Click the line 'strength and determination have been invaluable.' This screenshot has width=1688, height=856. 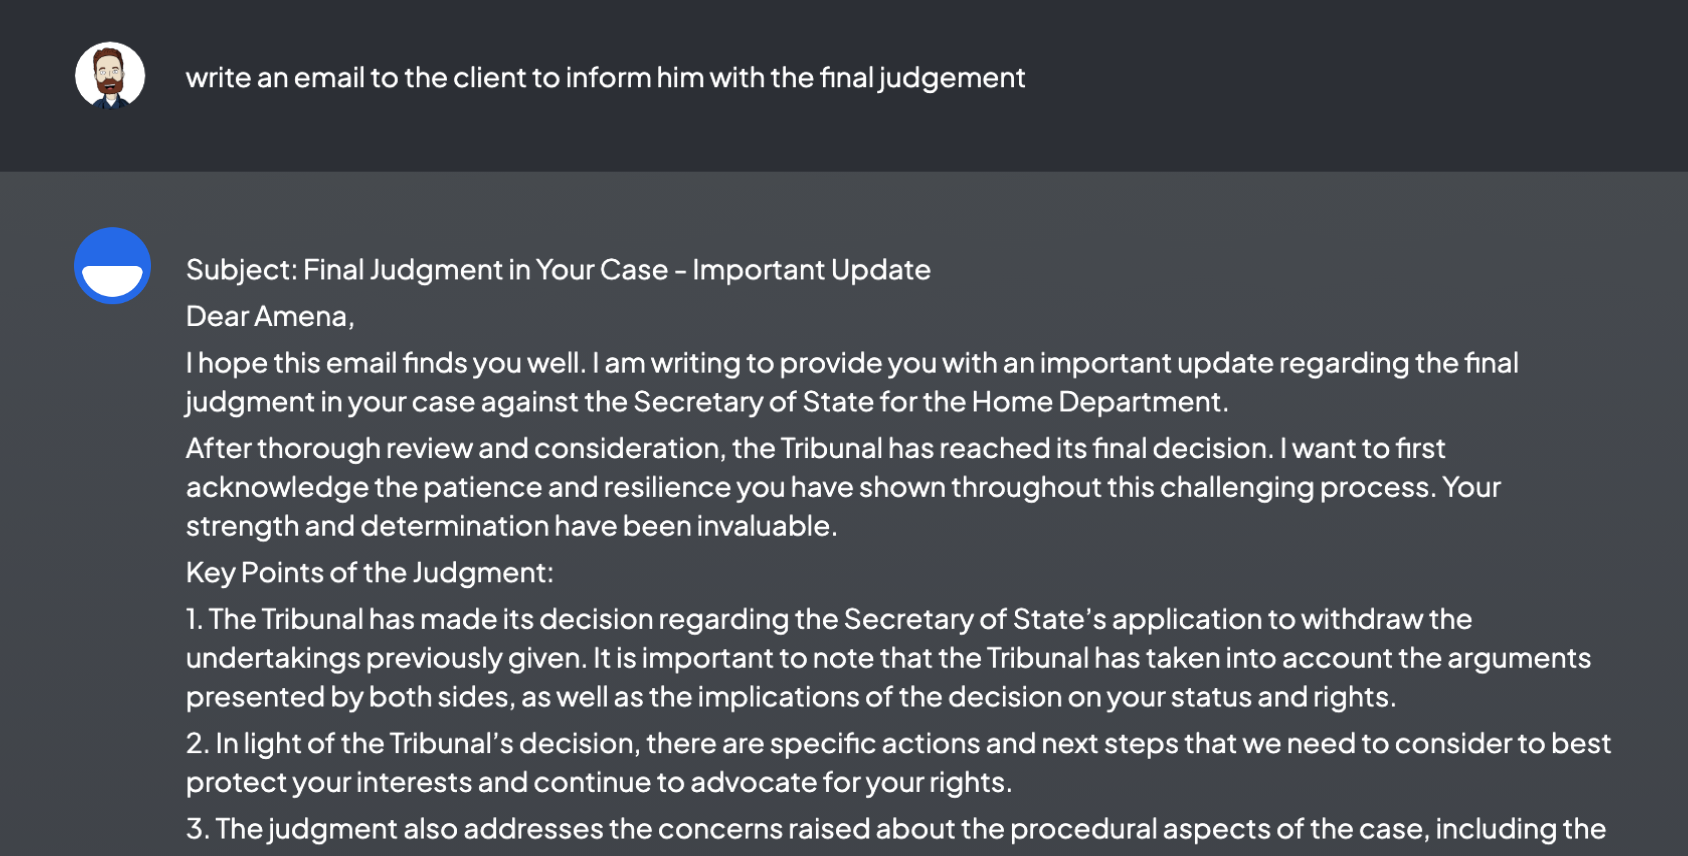click(511, 526)
